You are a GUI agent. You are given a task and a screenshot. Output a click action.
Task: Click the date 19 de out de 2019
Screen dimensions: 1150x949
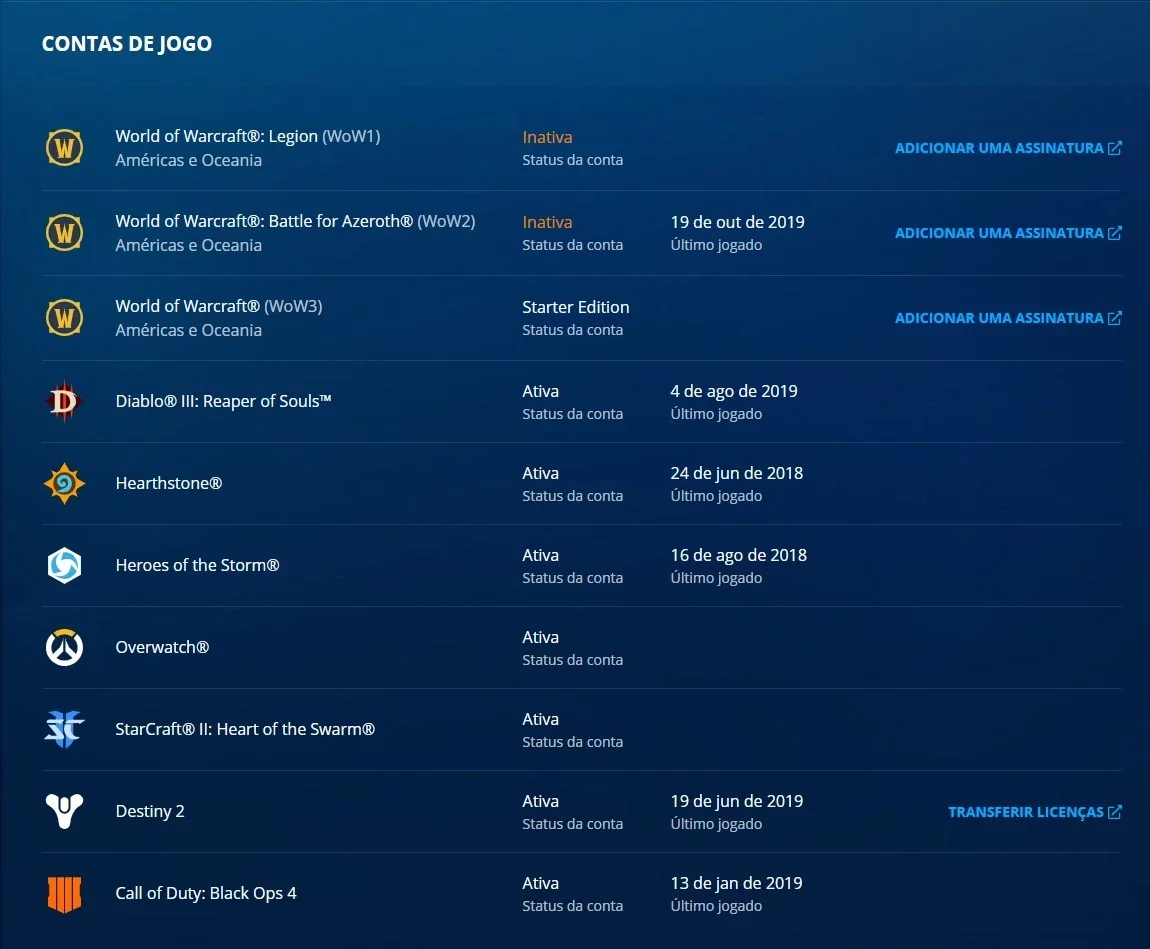737,222
